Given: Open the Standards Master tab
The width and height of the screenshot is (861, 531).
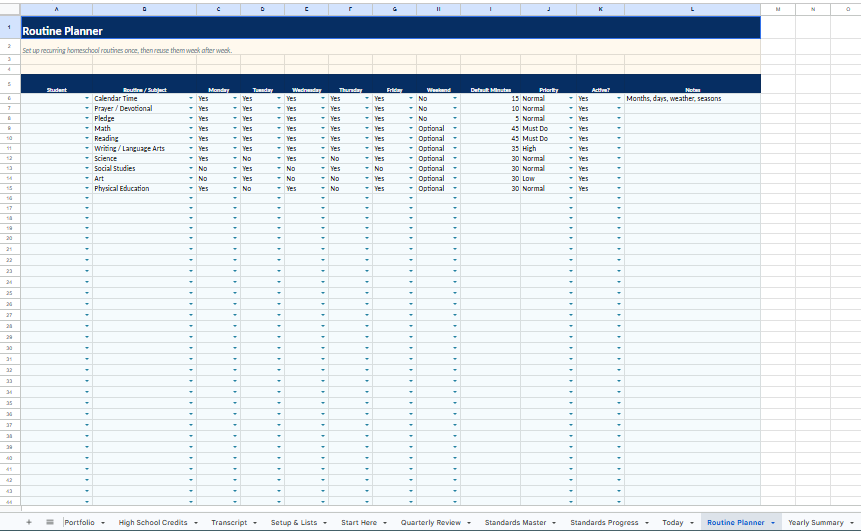Looking at the screenshot, I should (x=515, y=522).
